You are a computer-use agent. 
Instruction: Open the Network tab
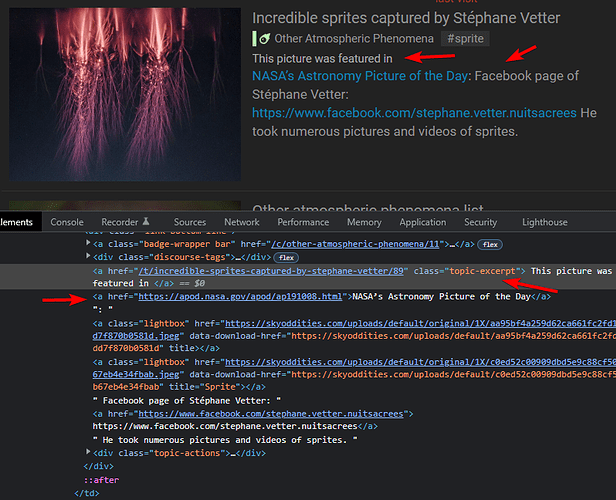(242, 222)
